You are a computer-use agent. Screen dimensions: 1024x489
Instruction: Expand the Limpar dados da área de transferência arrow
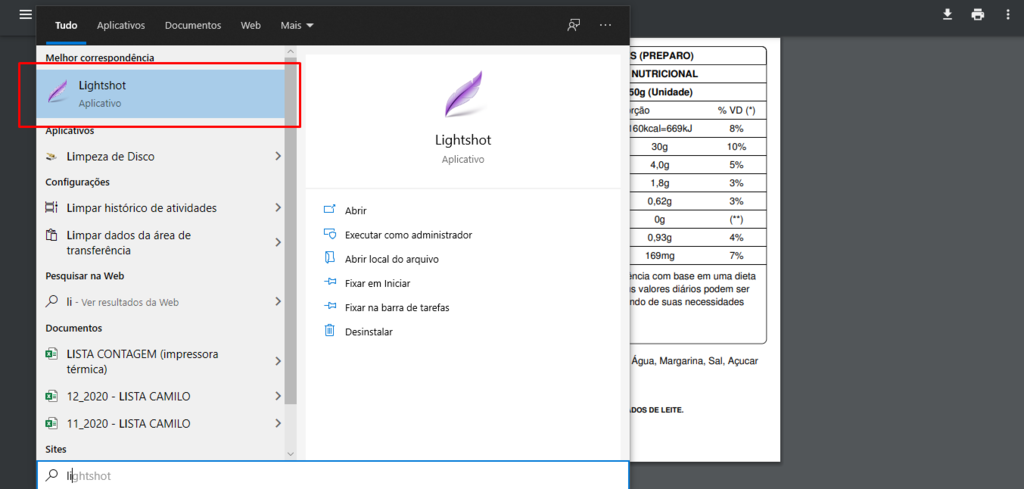coord(278,242)
